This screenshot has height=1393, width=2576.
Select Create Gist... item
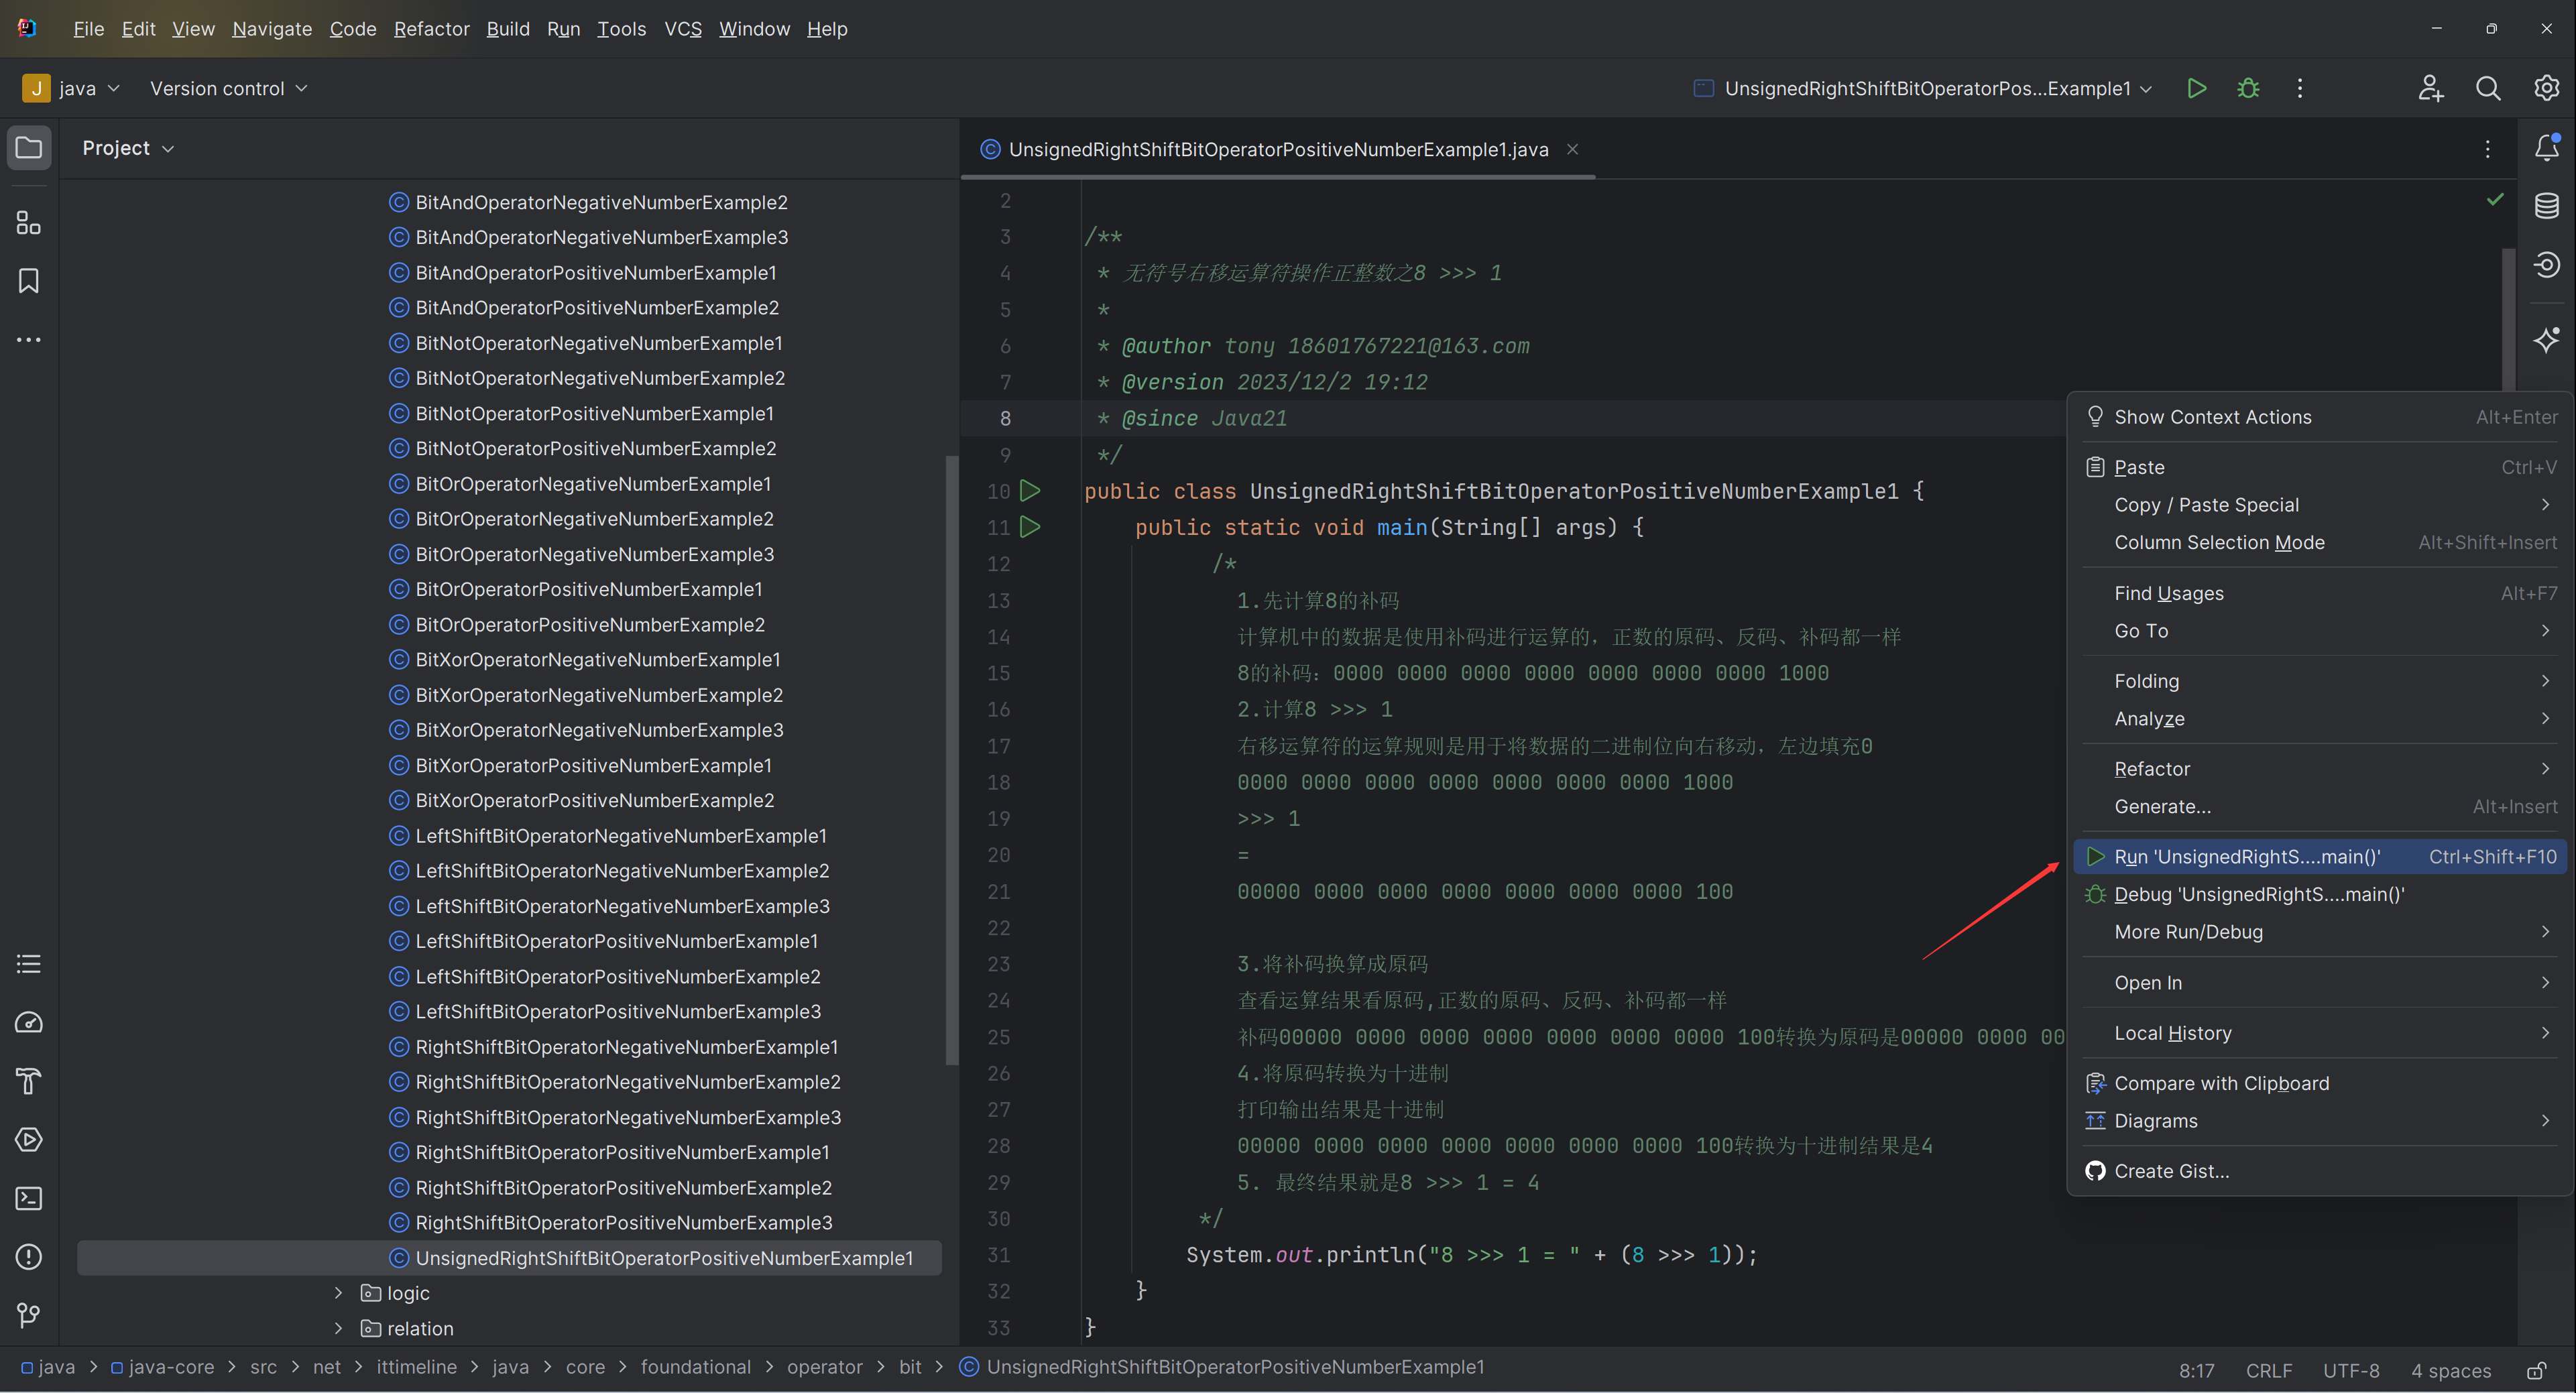(2320, 1171)
